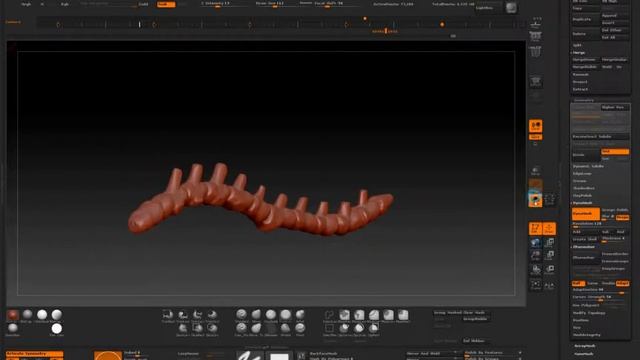Click the Delete subtool button

click(x=585, y=34)
